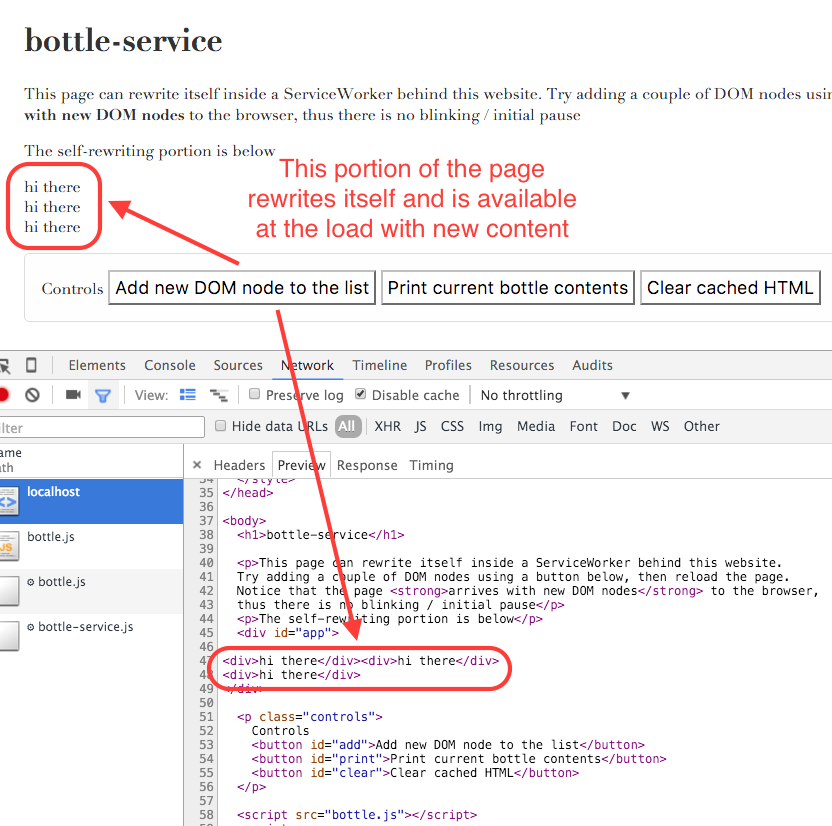
Task: Filter requests by XHR type
Action: pos(388,426)
